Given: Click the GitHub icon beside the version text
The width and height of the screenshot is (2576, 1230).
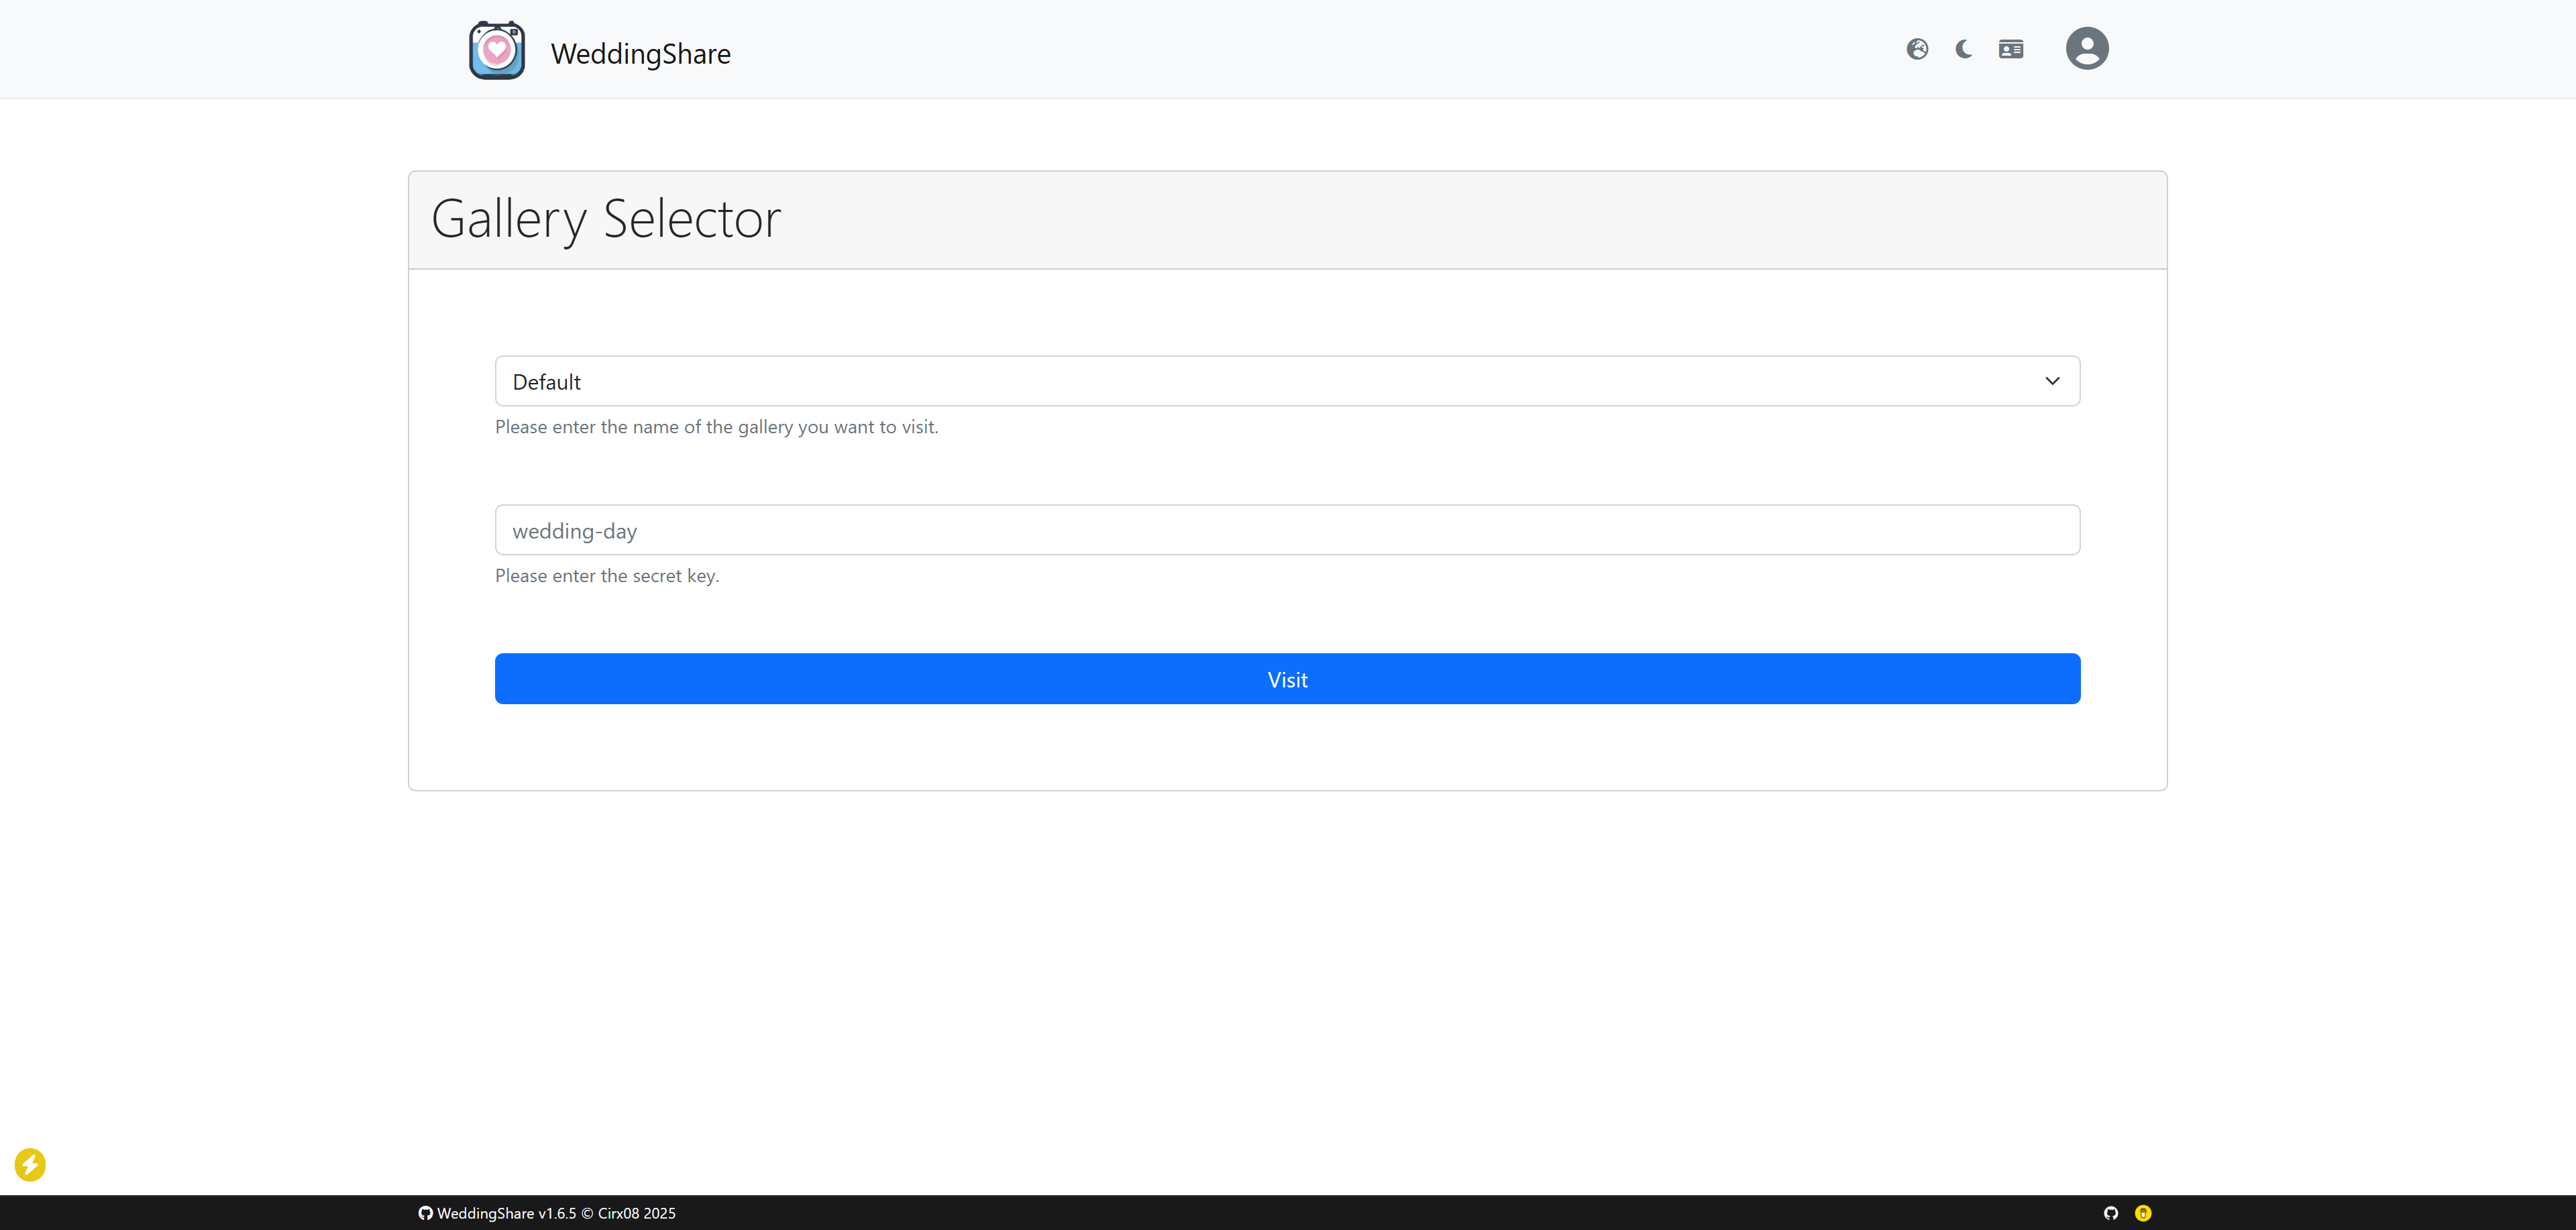Looking at the screenshot, I should point(425,1213).
